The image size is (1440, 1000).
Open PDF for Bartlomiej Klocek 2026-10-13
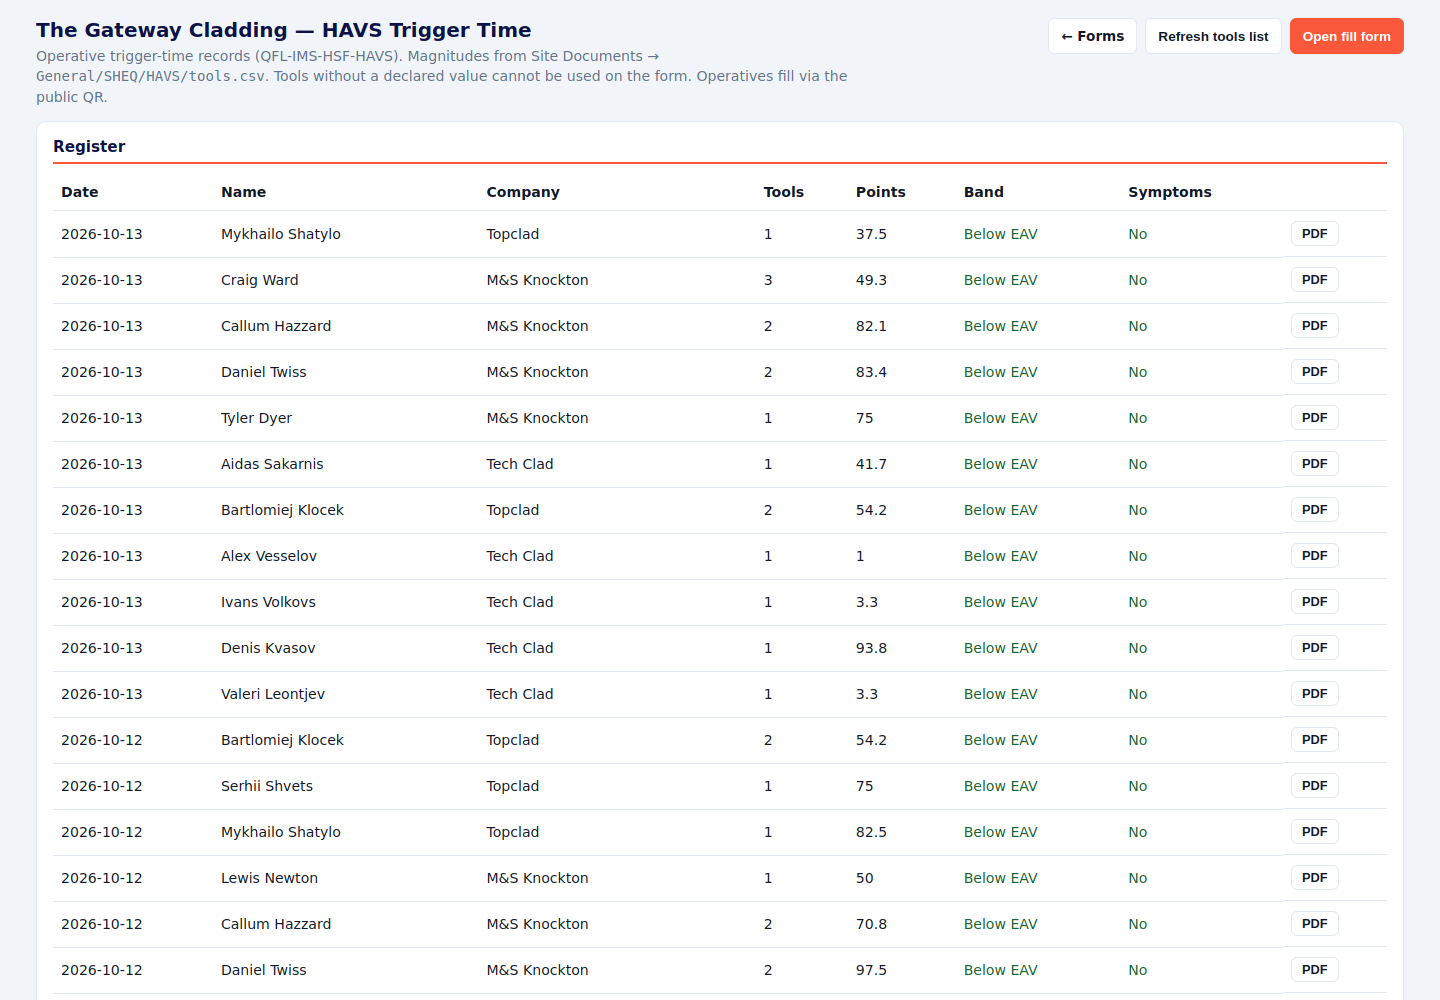(1314, 510)
